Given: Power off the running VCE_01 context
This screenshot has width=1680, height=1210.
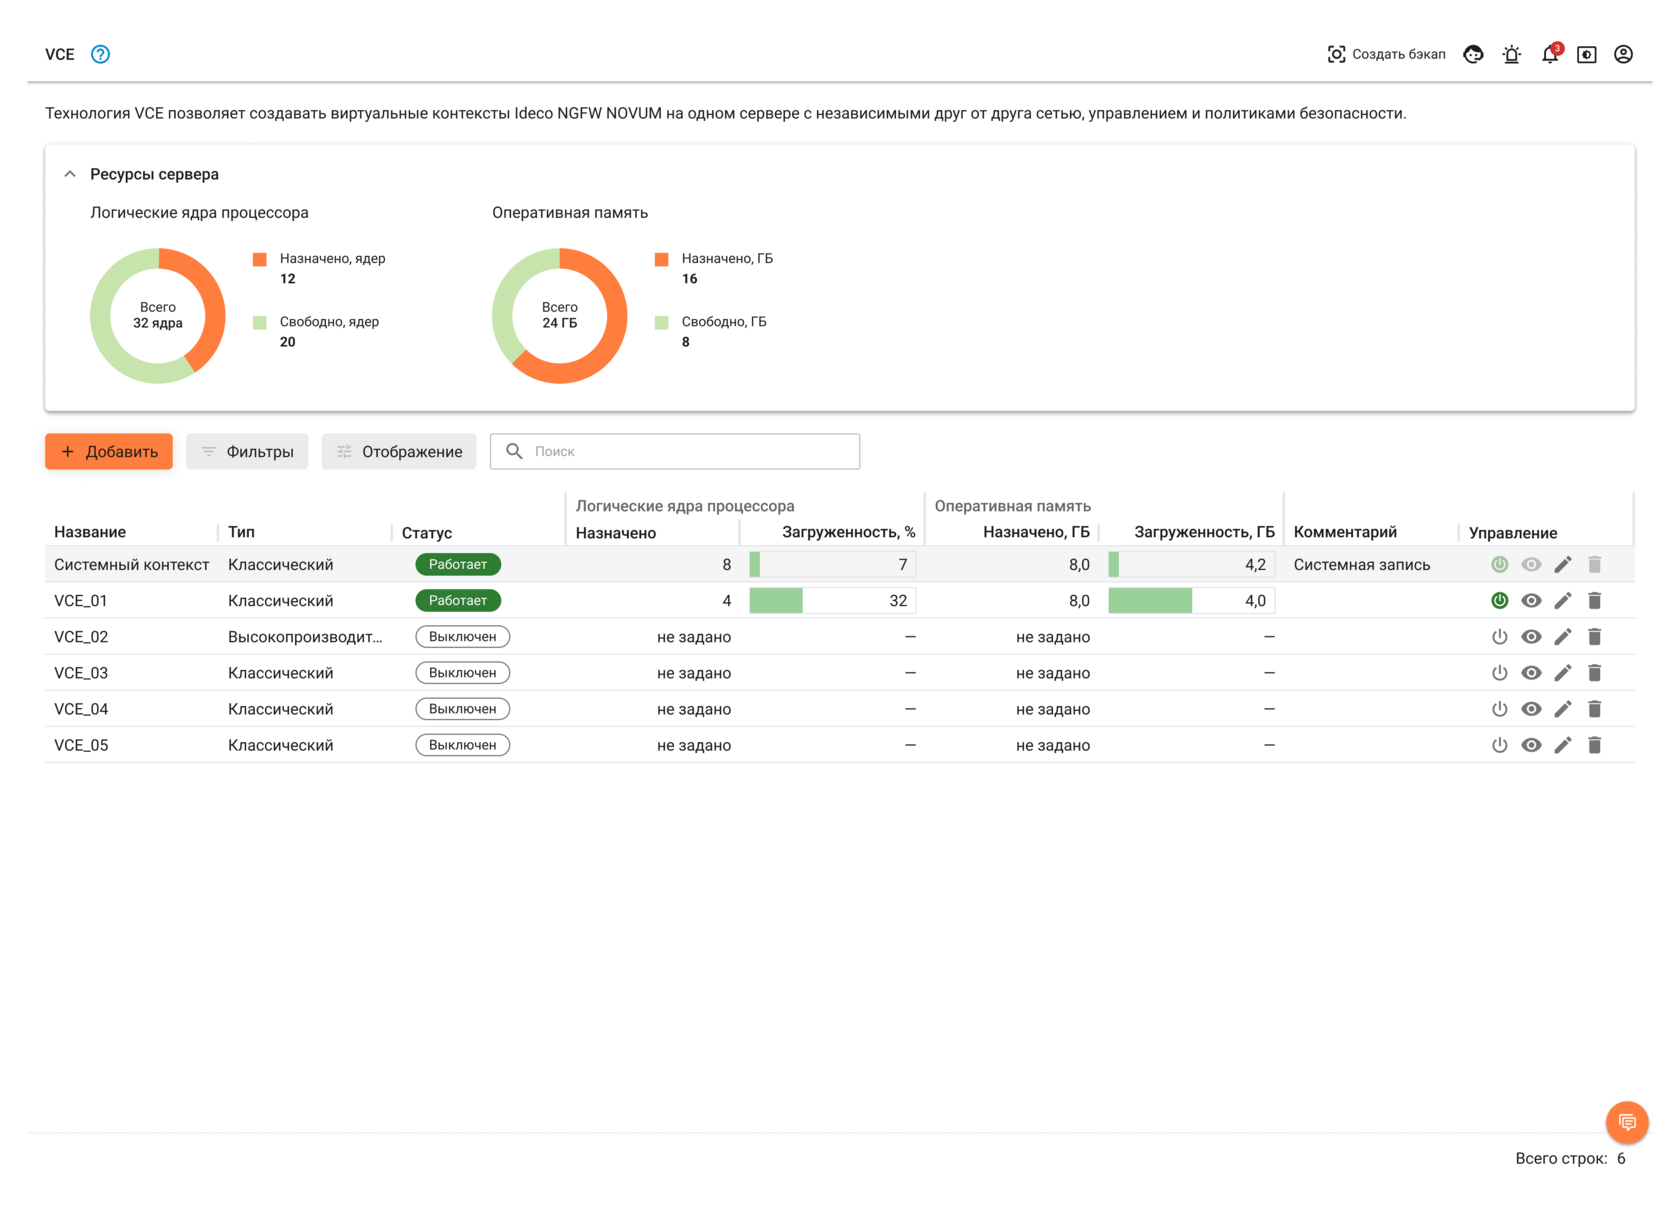Looking at the screenshot, I should pyautogui.click(x=1499, y=601).
